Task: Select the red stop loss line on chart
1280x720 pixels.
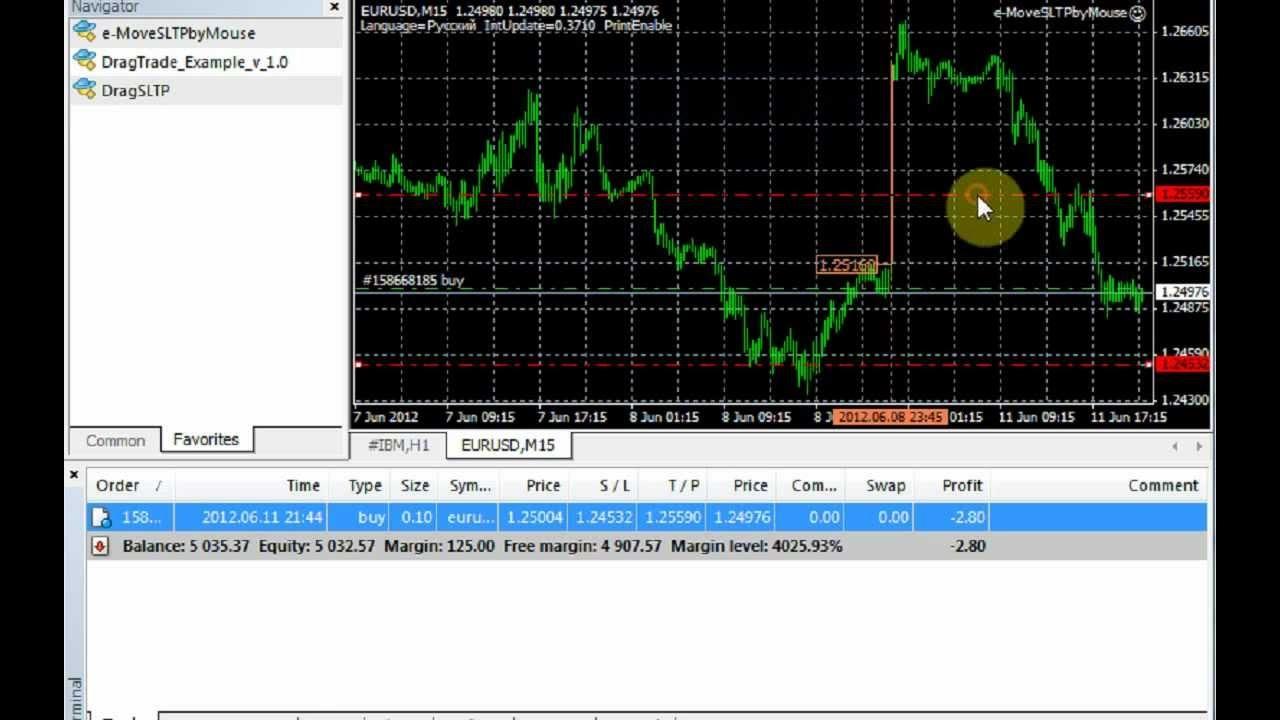Action: (600, 365)
